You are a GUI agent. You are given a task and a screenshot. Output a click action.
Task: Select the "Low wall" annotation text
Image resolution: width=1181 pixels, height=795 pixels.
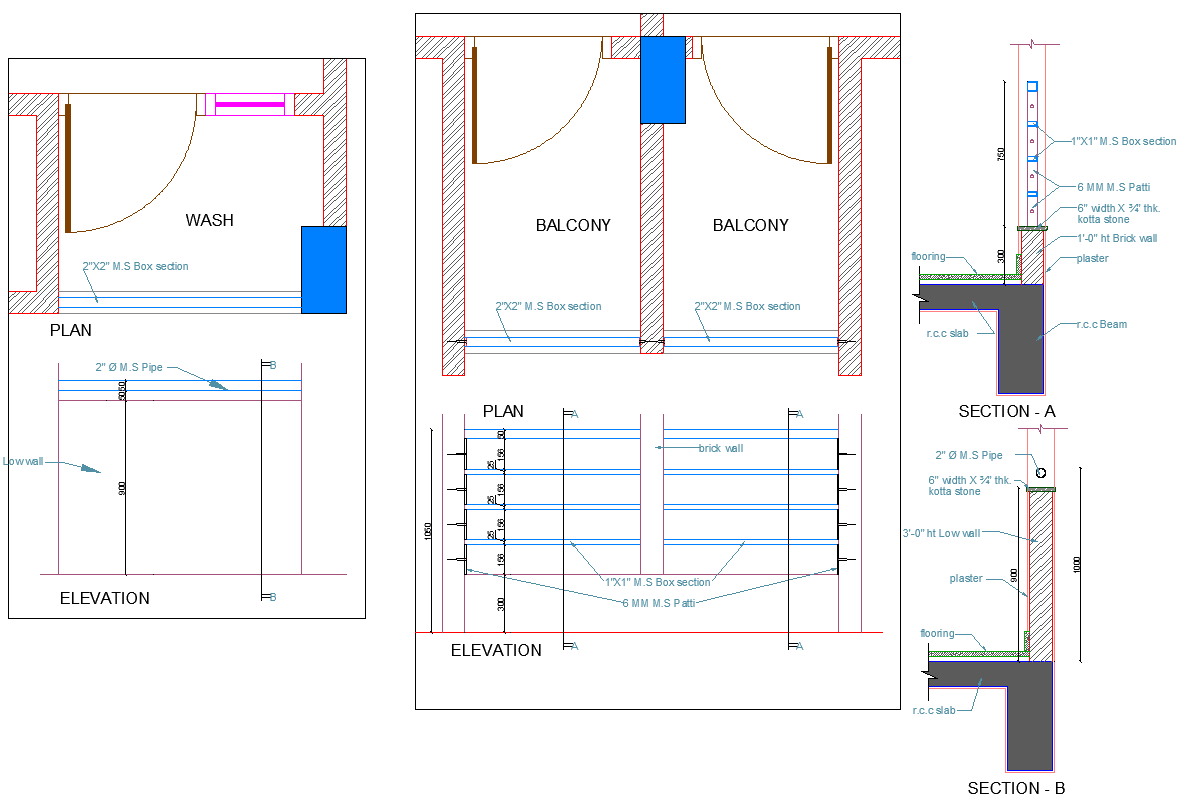tap(24, 462)
